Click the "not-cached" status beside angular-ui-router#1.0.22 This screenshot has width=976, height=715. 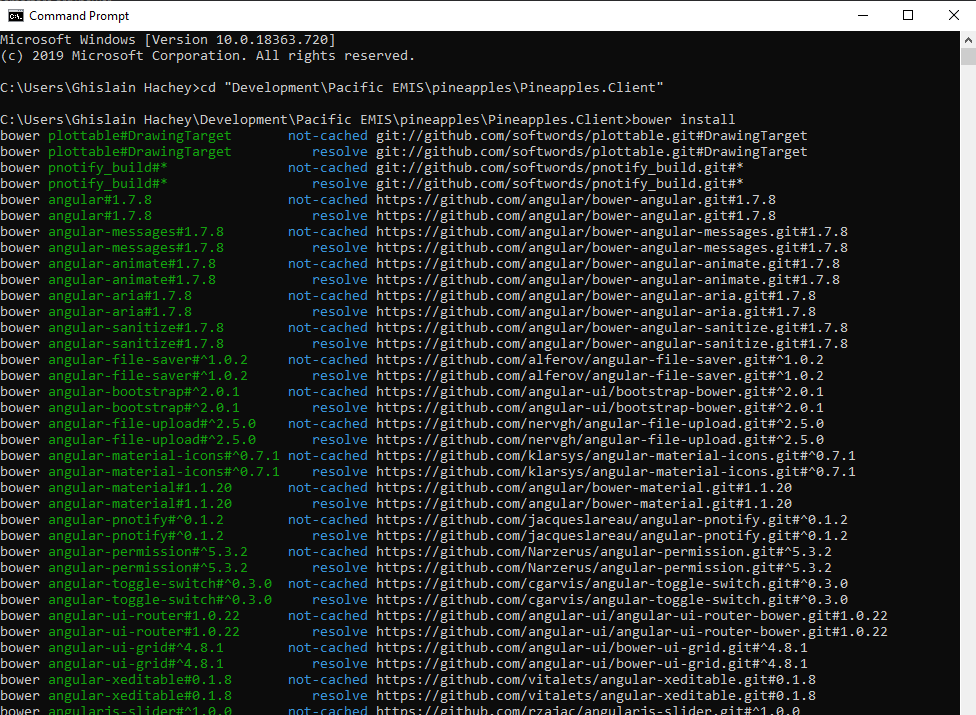328,616
